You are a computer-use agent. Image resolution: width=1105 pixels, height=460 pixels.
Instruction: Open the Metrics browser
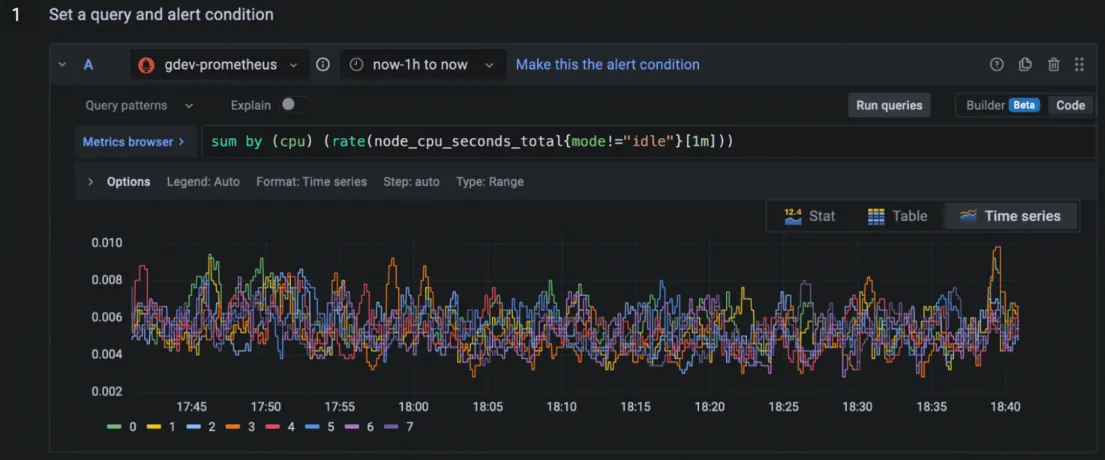pos(133,142)
